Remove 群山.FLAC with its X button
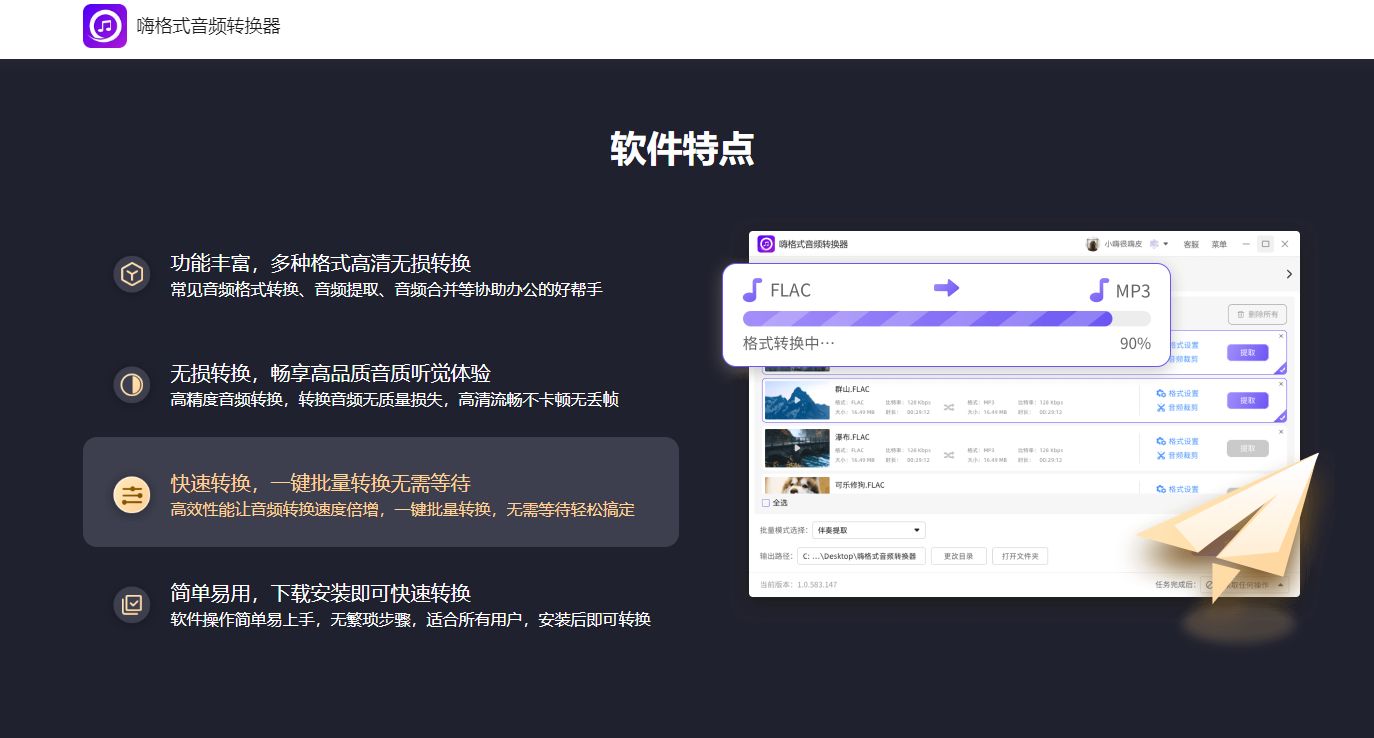 1281,384
